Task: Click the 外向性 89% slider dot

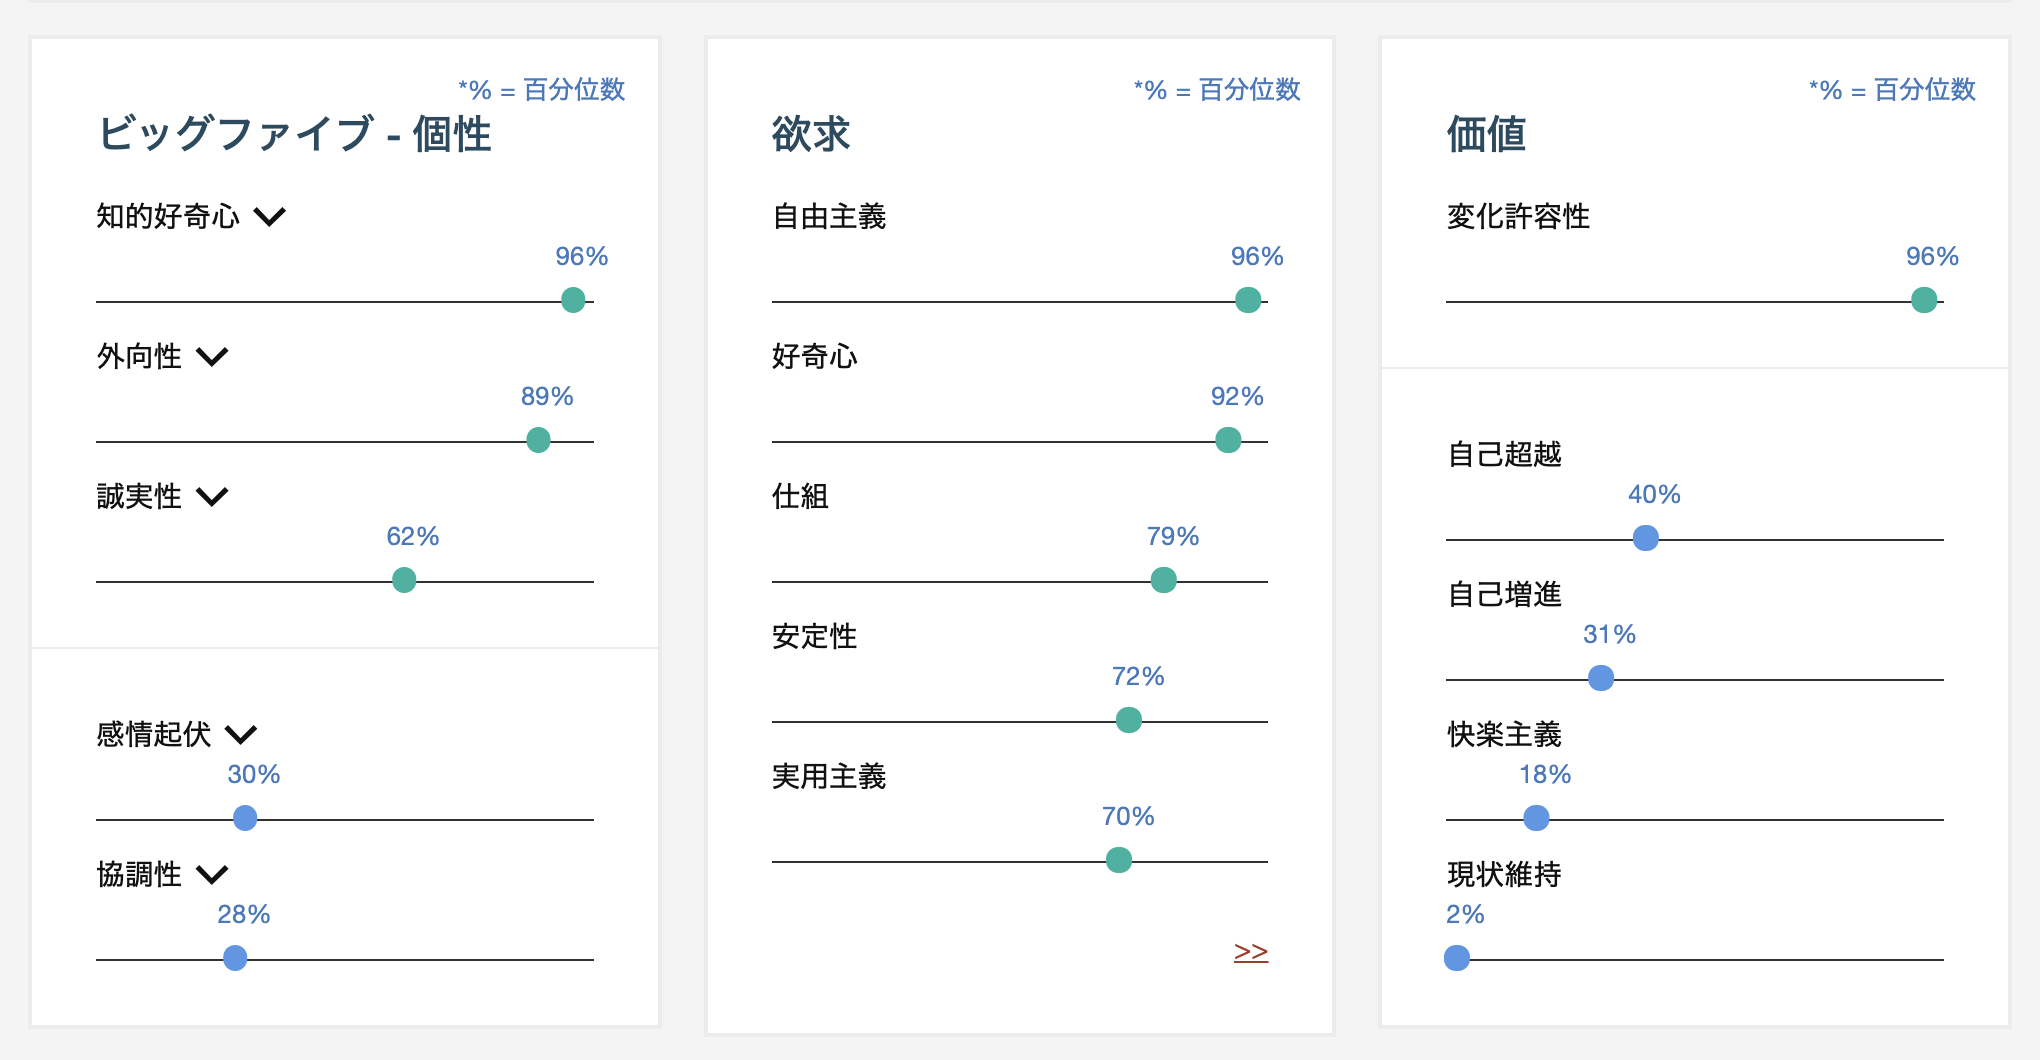Action: 538,440
